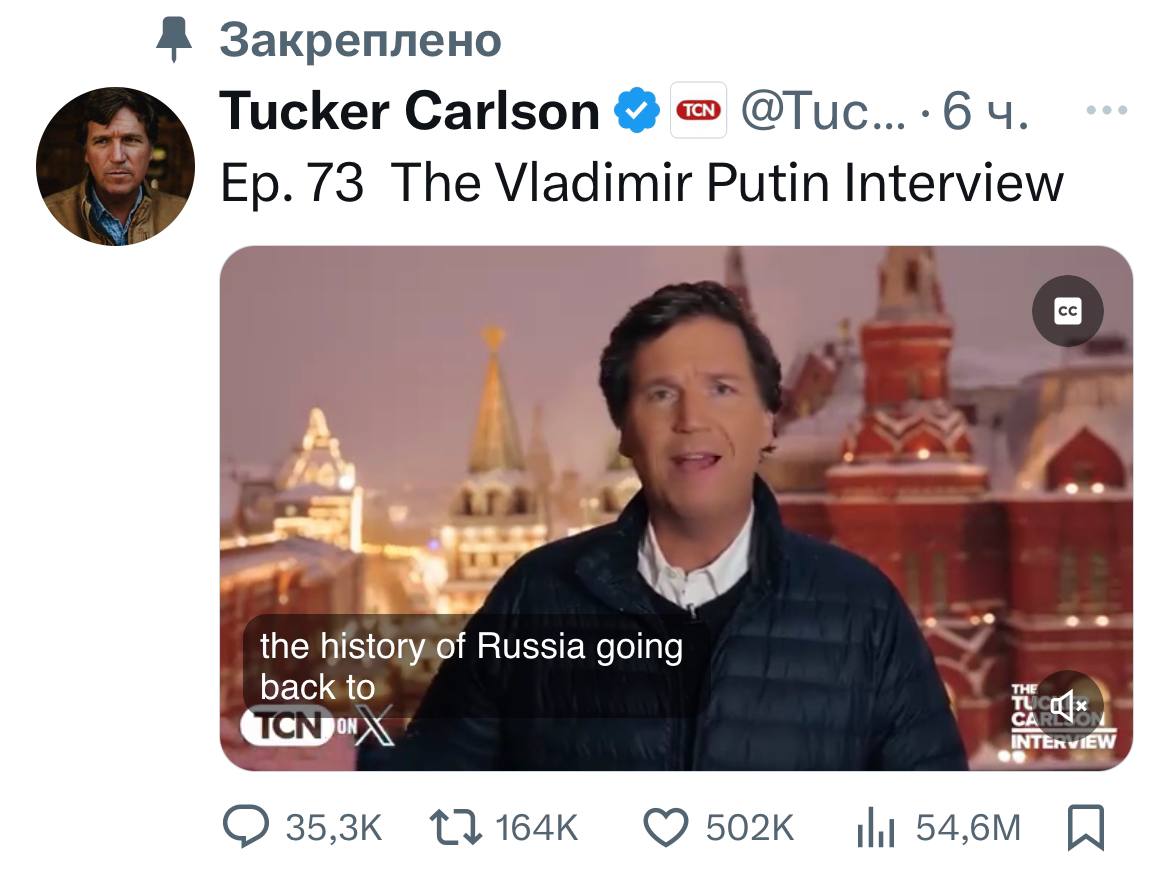1170x892 pixels.
Task: Click the blue verified checkmark badge
Action: (x=636, y=110)
